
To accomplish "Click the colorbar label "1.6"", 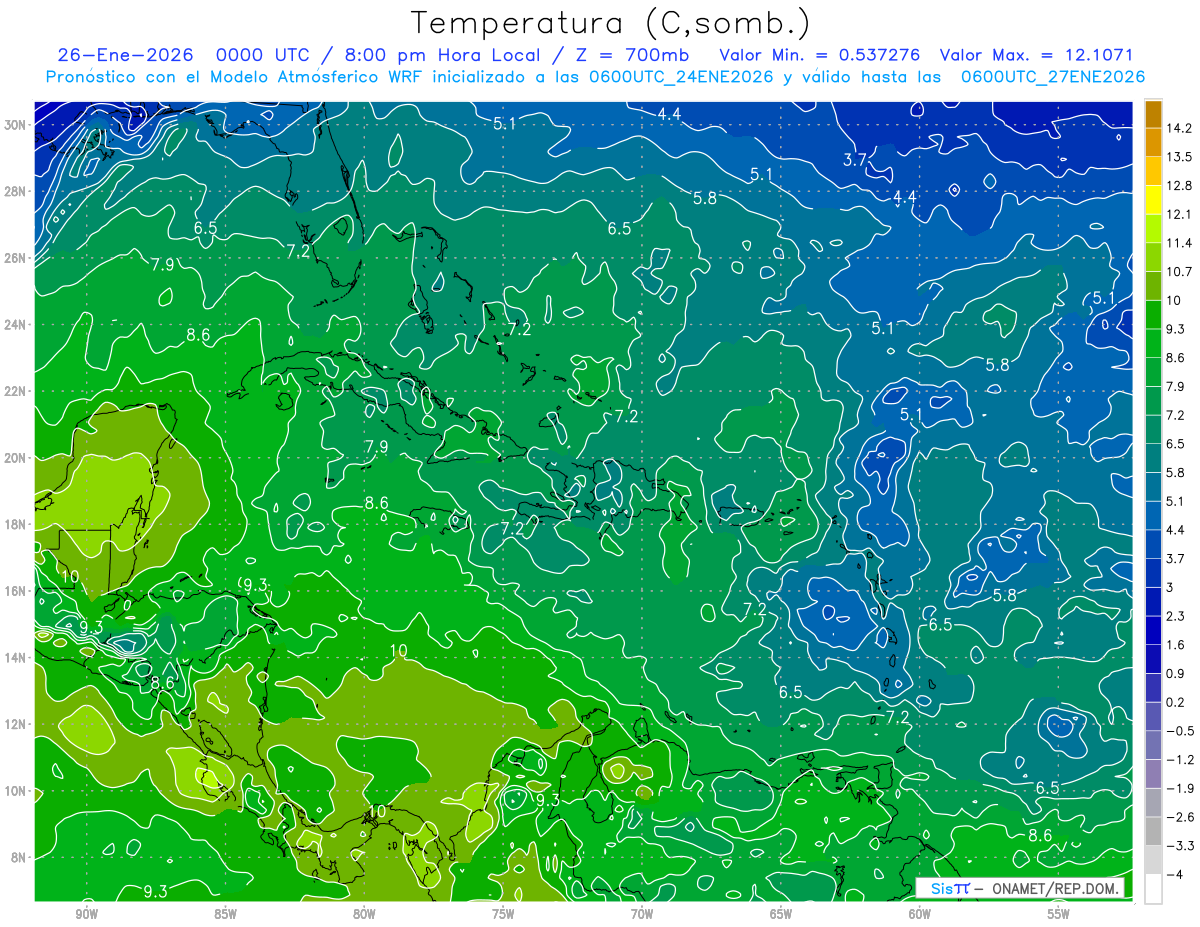I will (x=1176, y=645).
